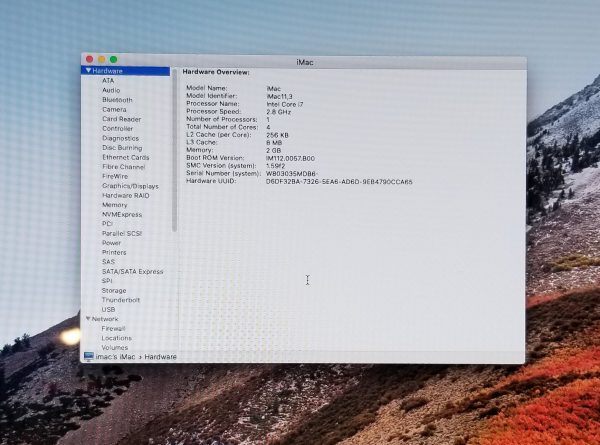Screen dimensions: 600x445
Task: Select SATA/SATA Express in sidebar
Action: tap(132, 271)
